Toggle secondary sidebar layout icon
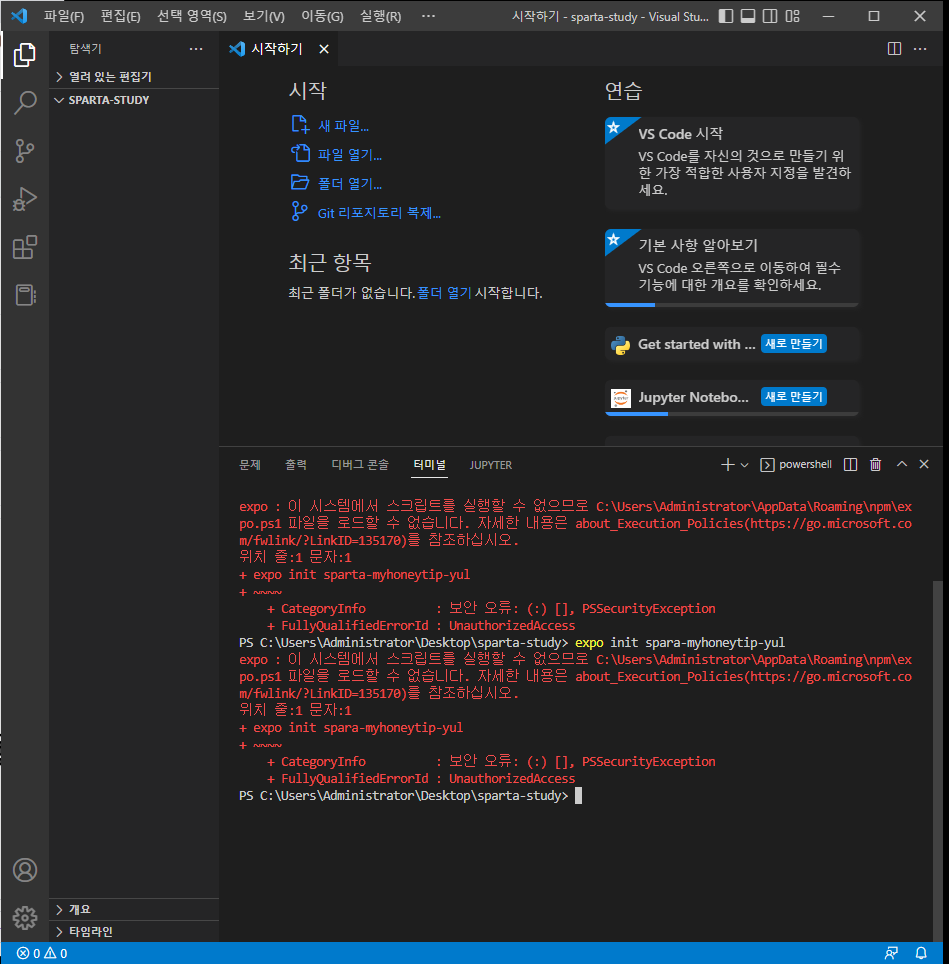This screenshot has height=964, width=949. pyautogui.click(x=770, y=16)
